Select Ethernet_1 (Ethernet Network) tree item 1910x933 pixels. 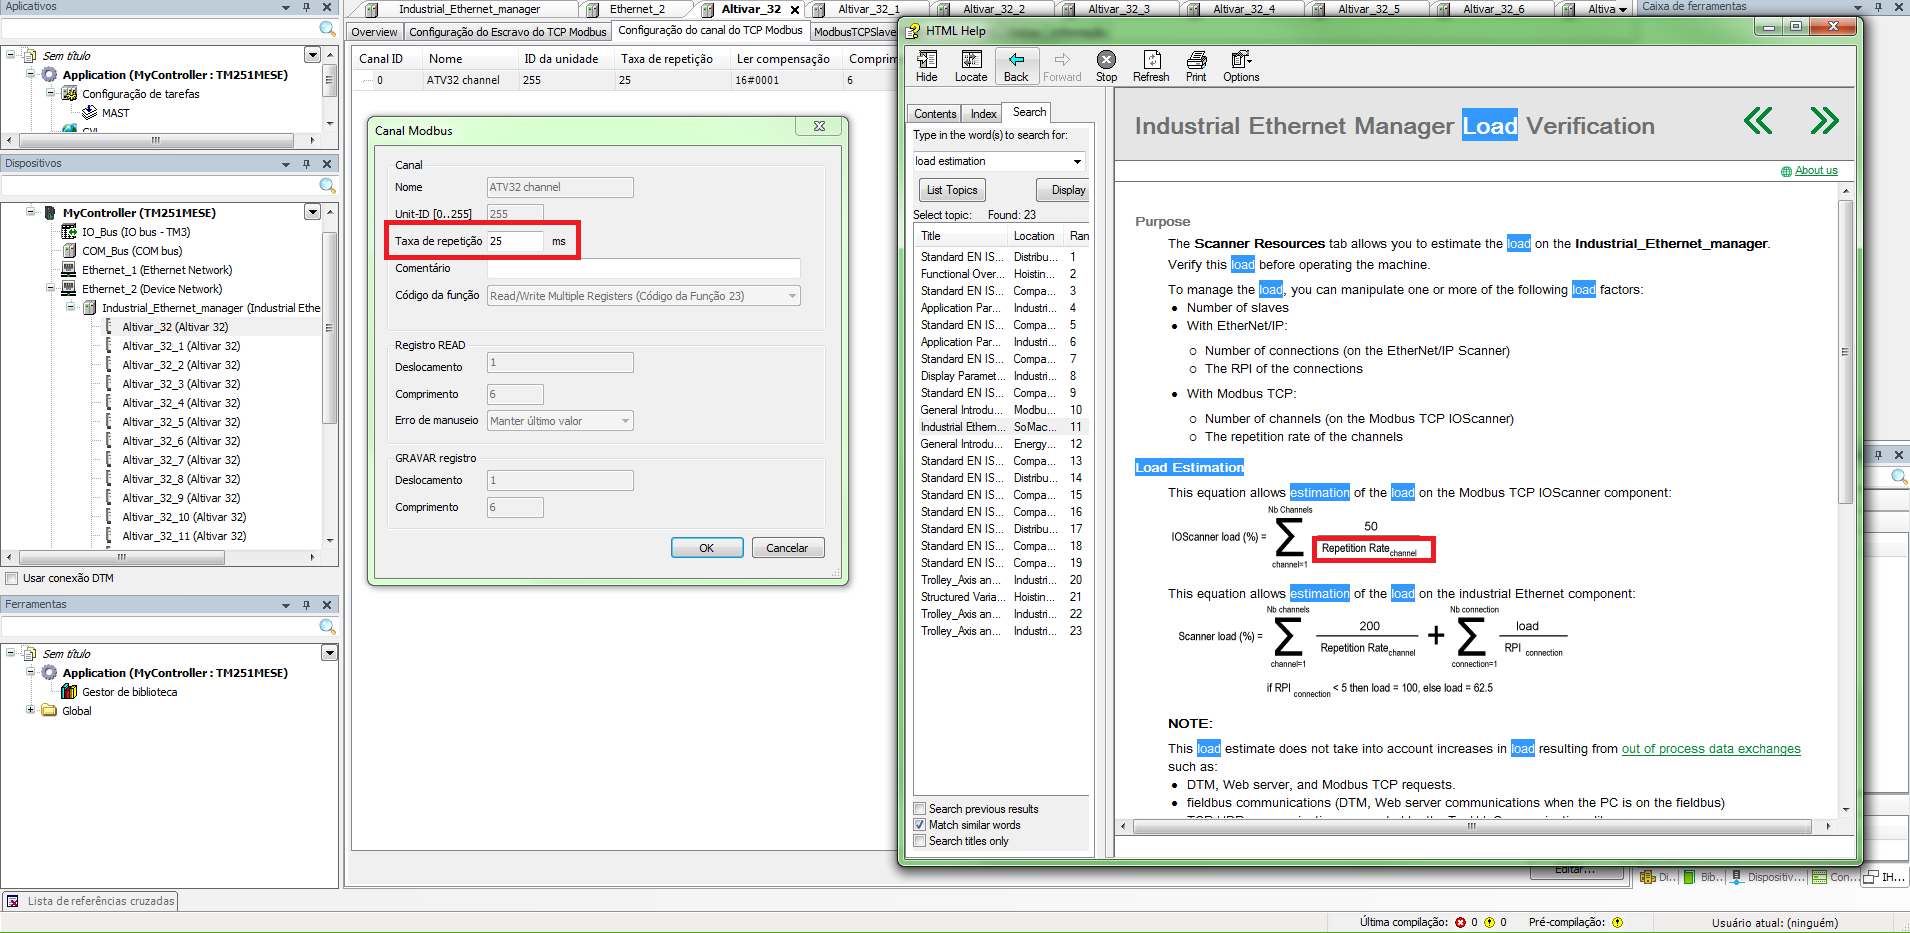point(157,270)
